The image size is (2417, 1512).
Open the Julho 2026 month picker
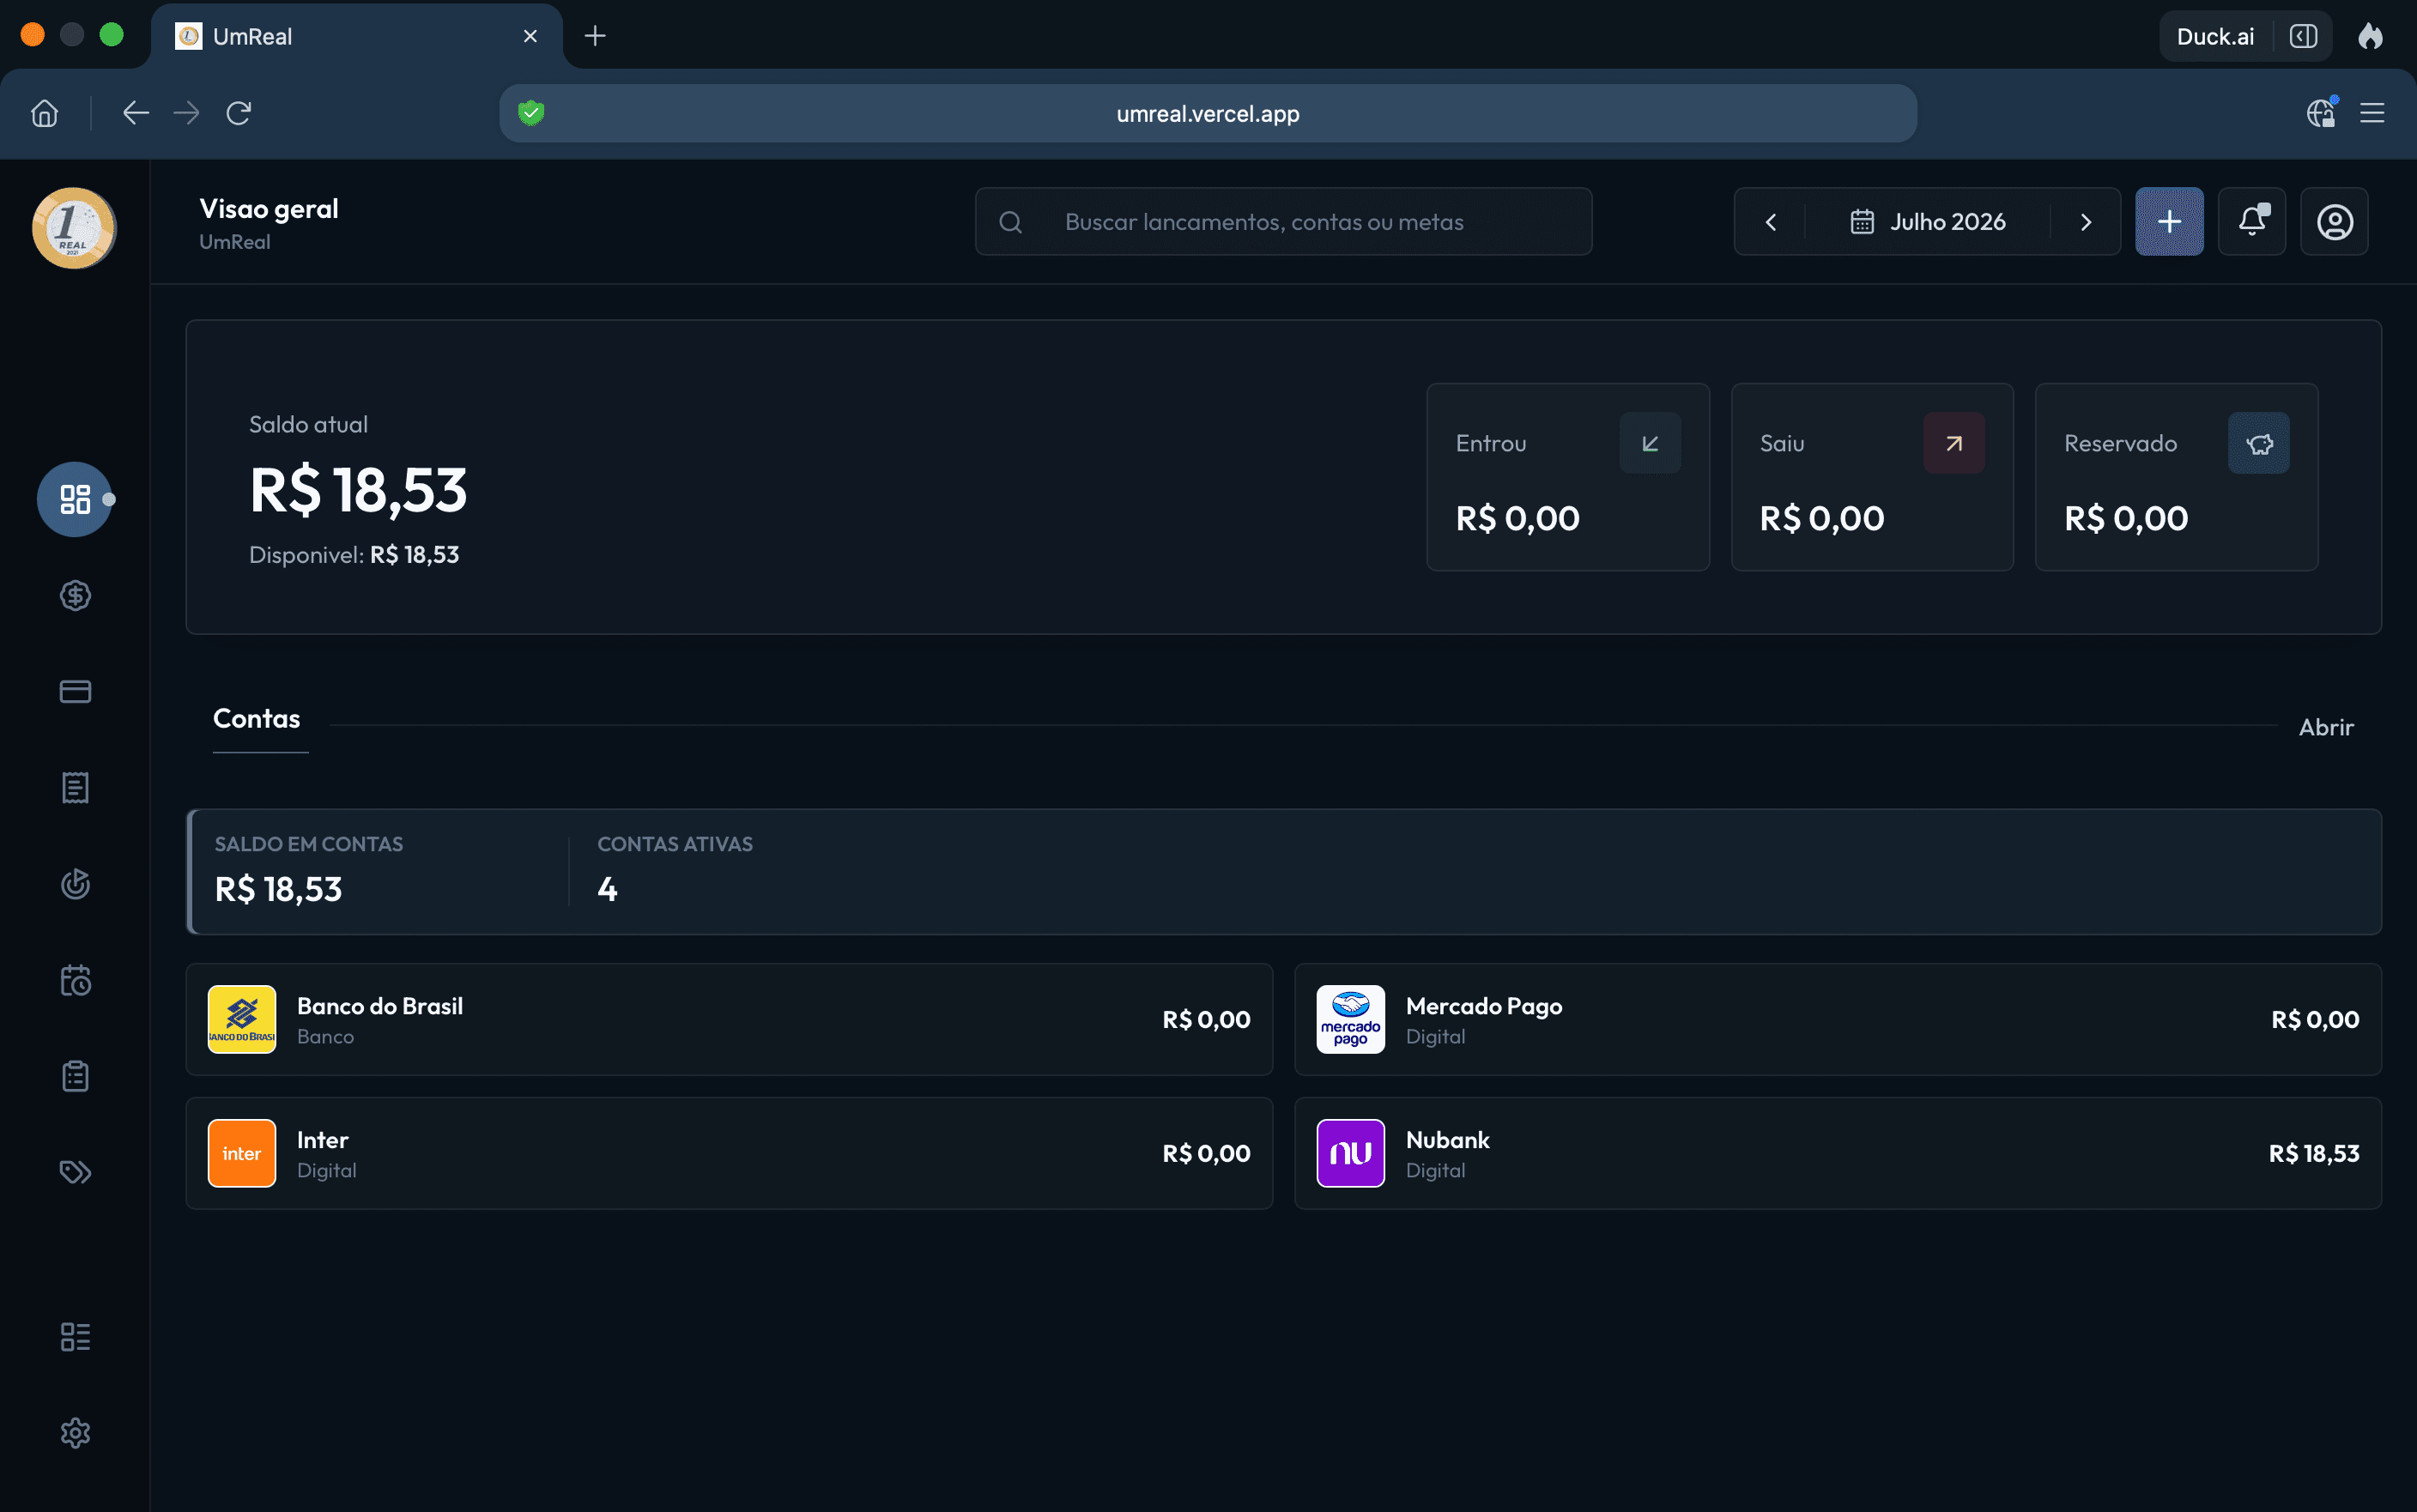click(1927, 221)
